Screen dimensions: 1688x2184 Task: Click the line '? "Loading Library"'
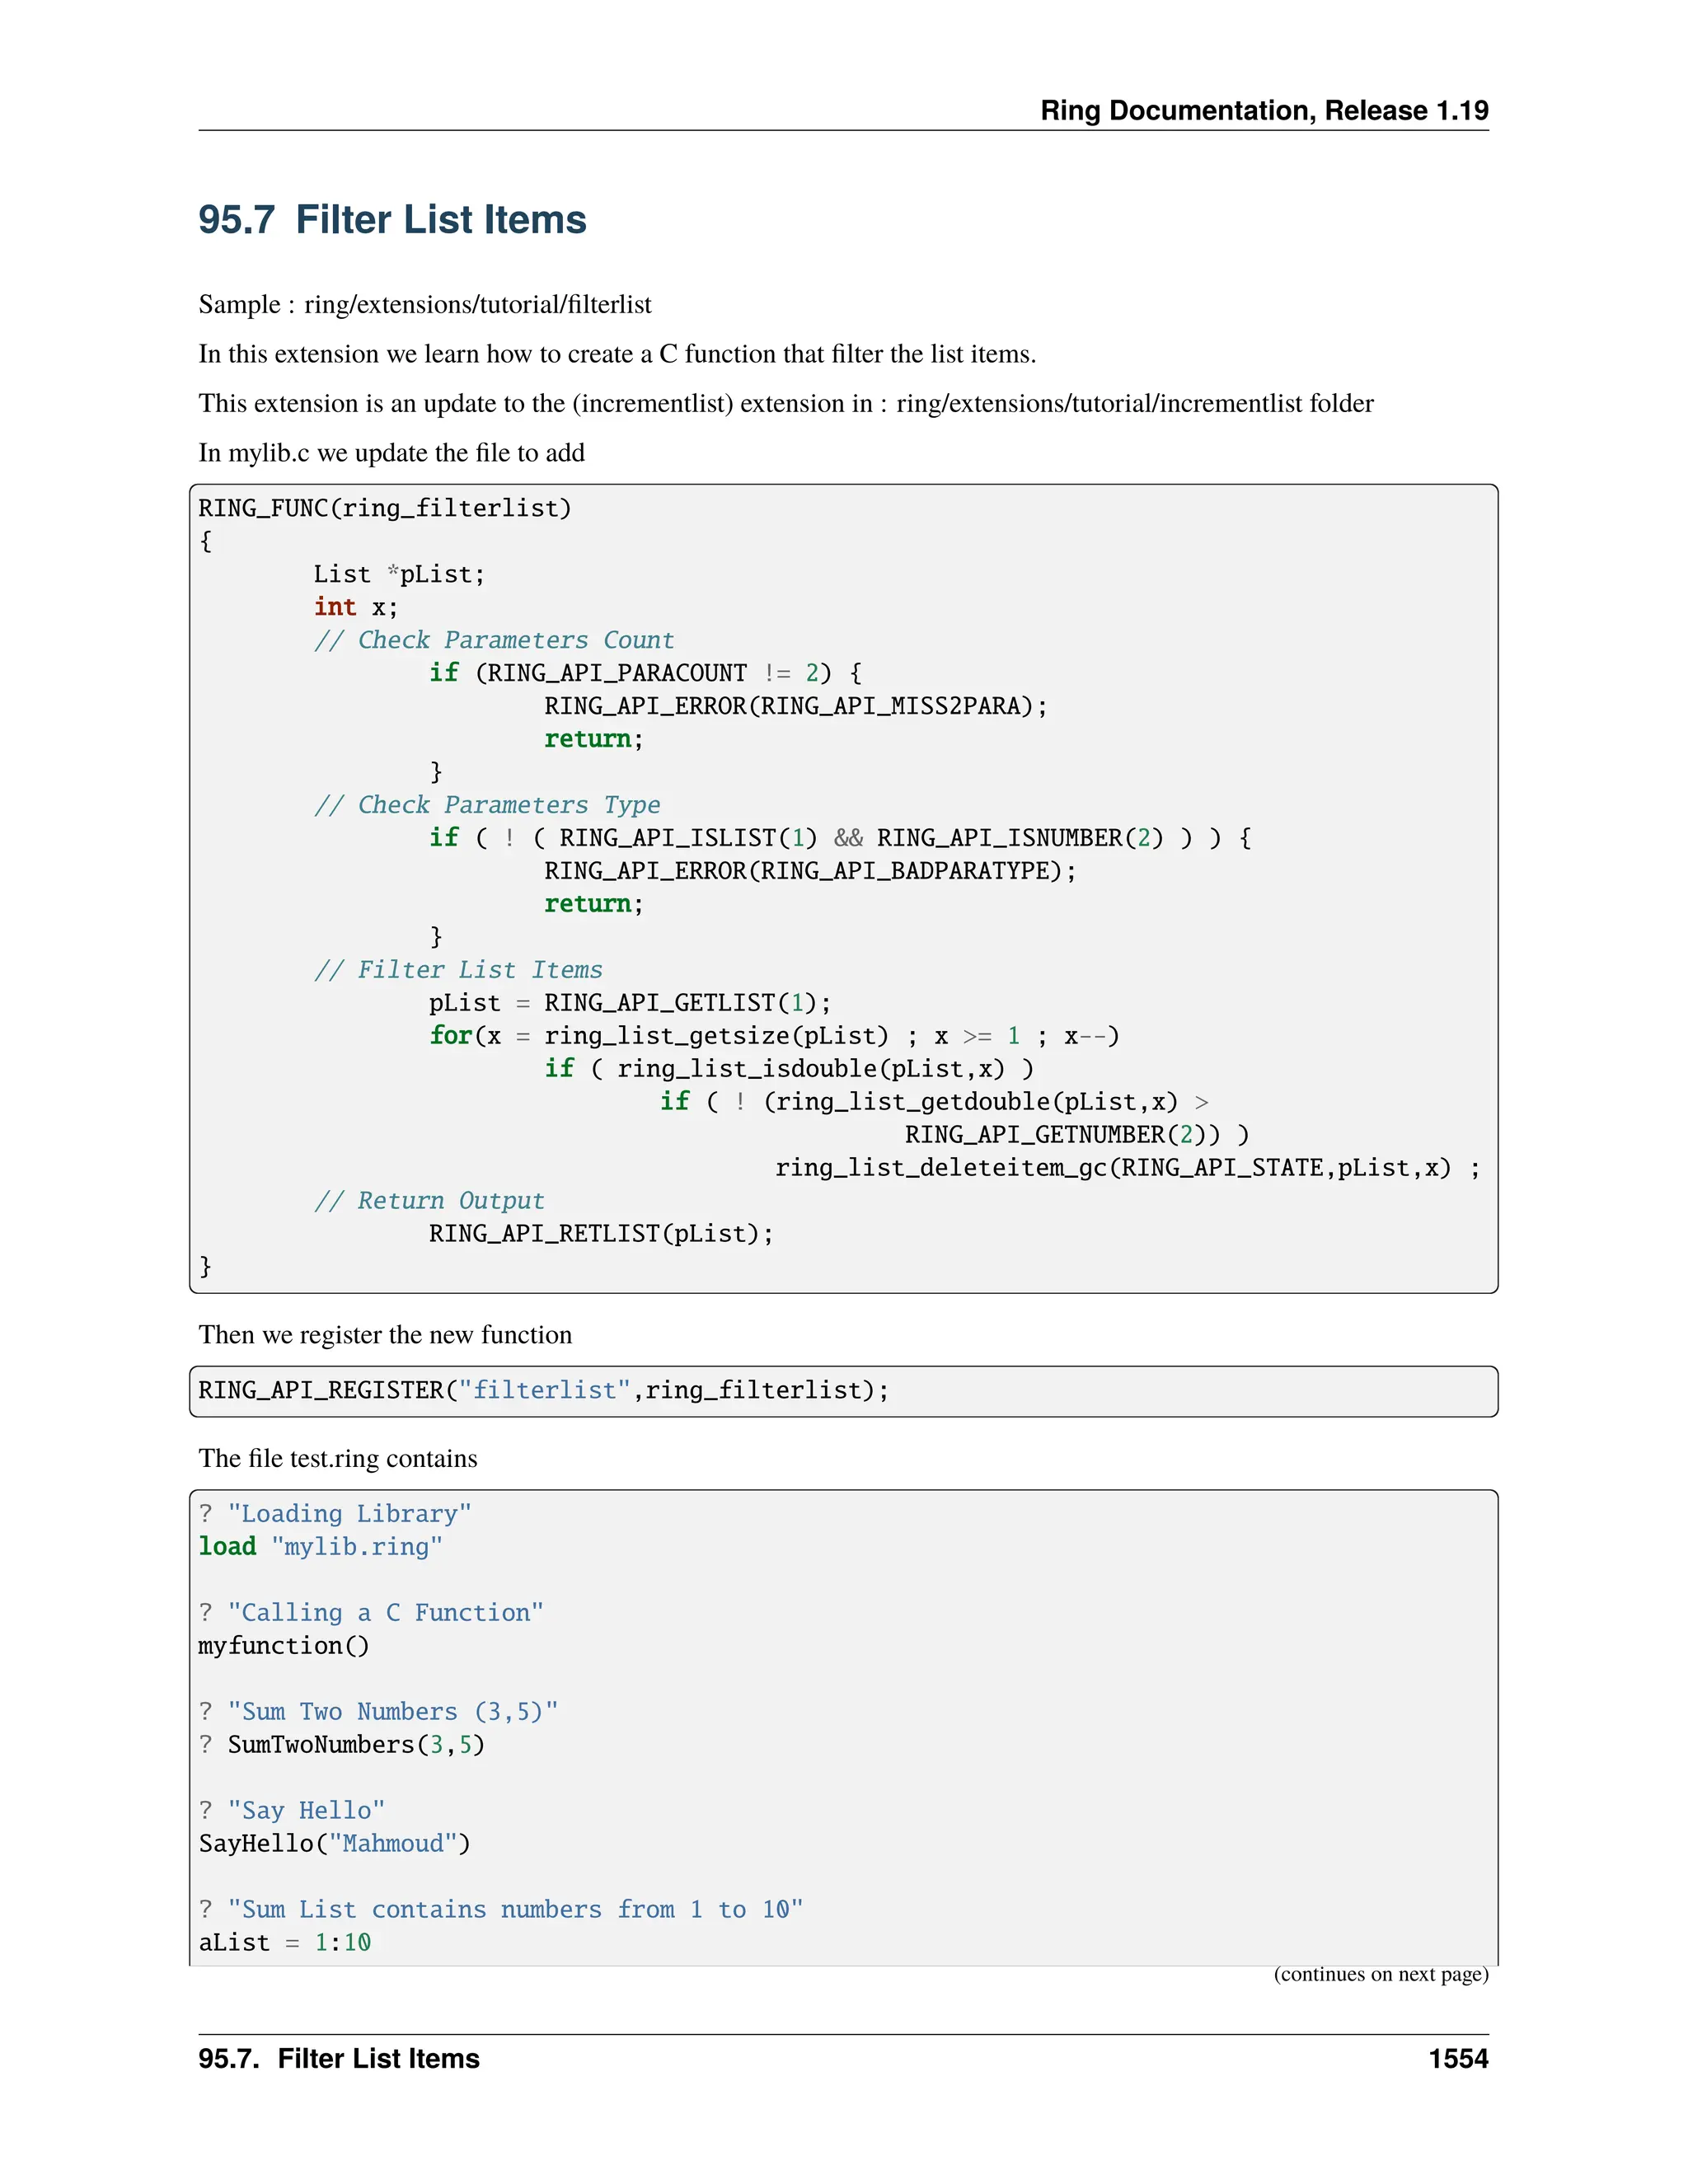point(335,1514)
